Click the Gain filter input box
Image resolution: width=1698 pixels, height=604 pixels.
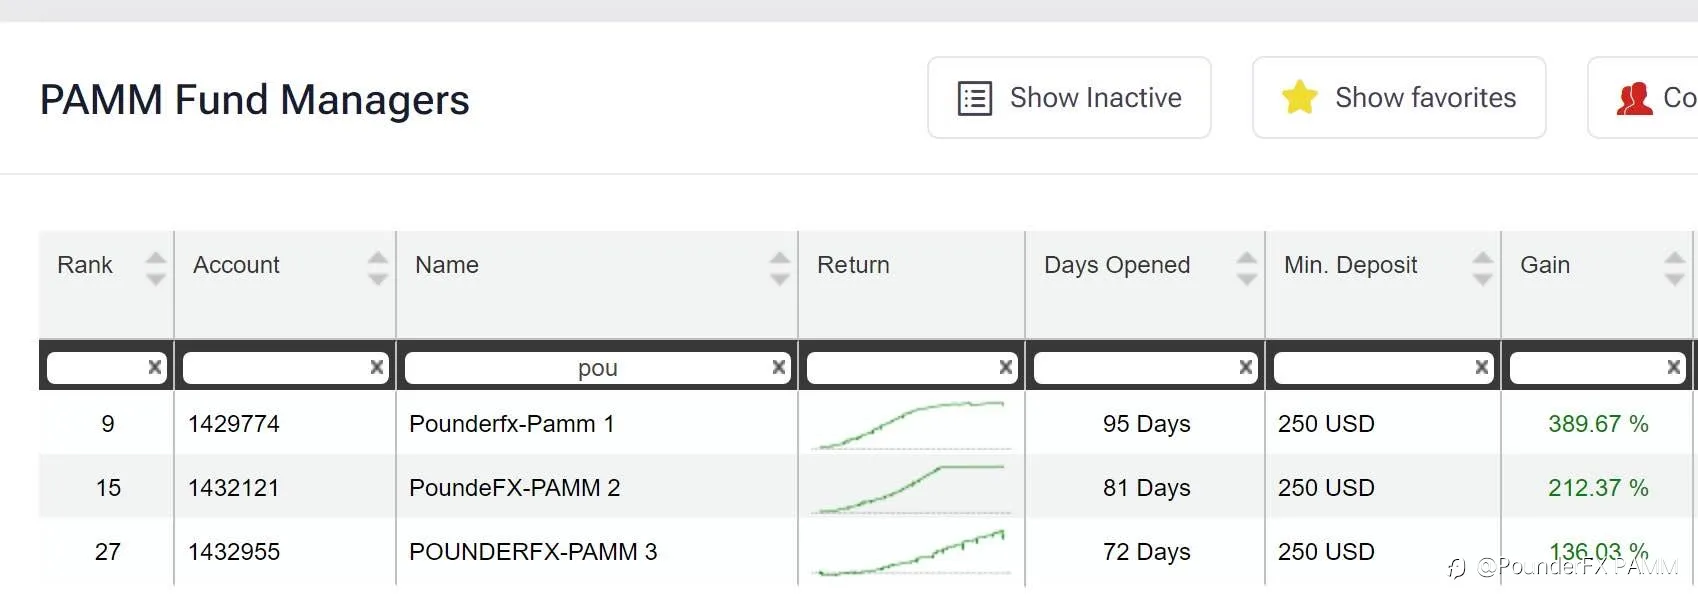point(1585,368)
